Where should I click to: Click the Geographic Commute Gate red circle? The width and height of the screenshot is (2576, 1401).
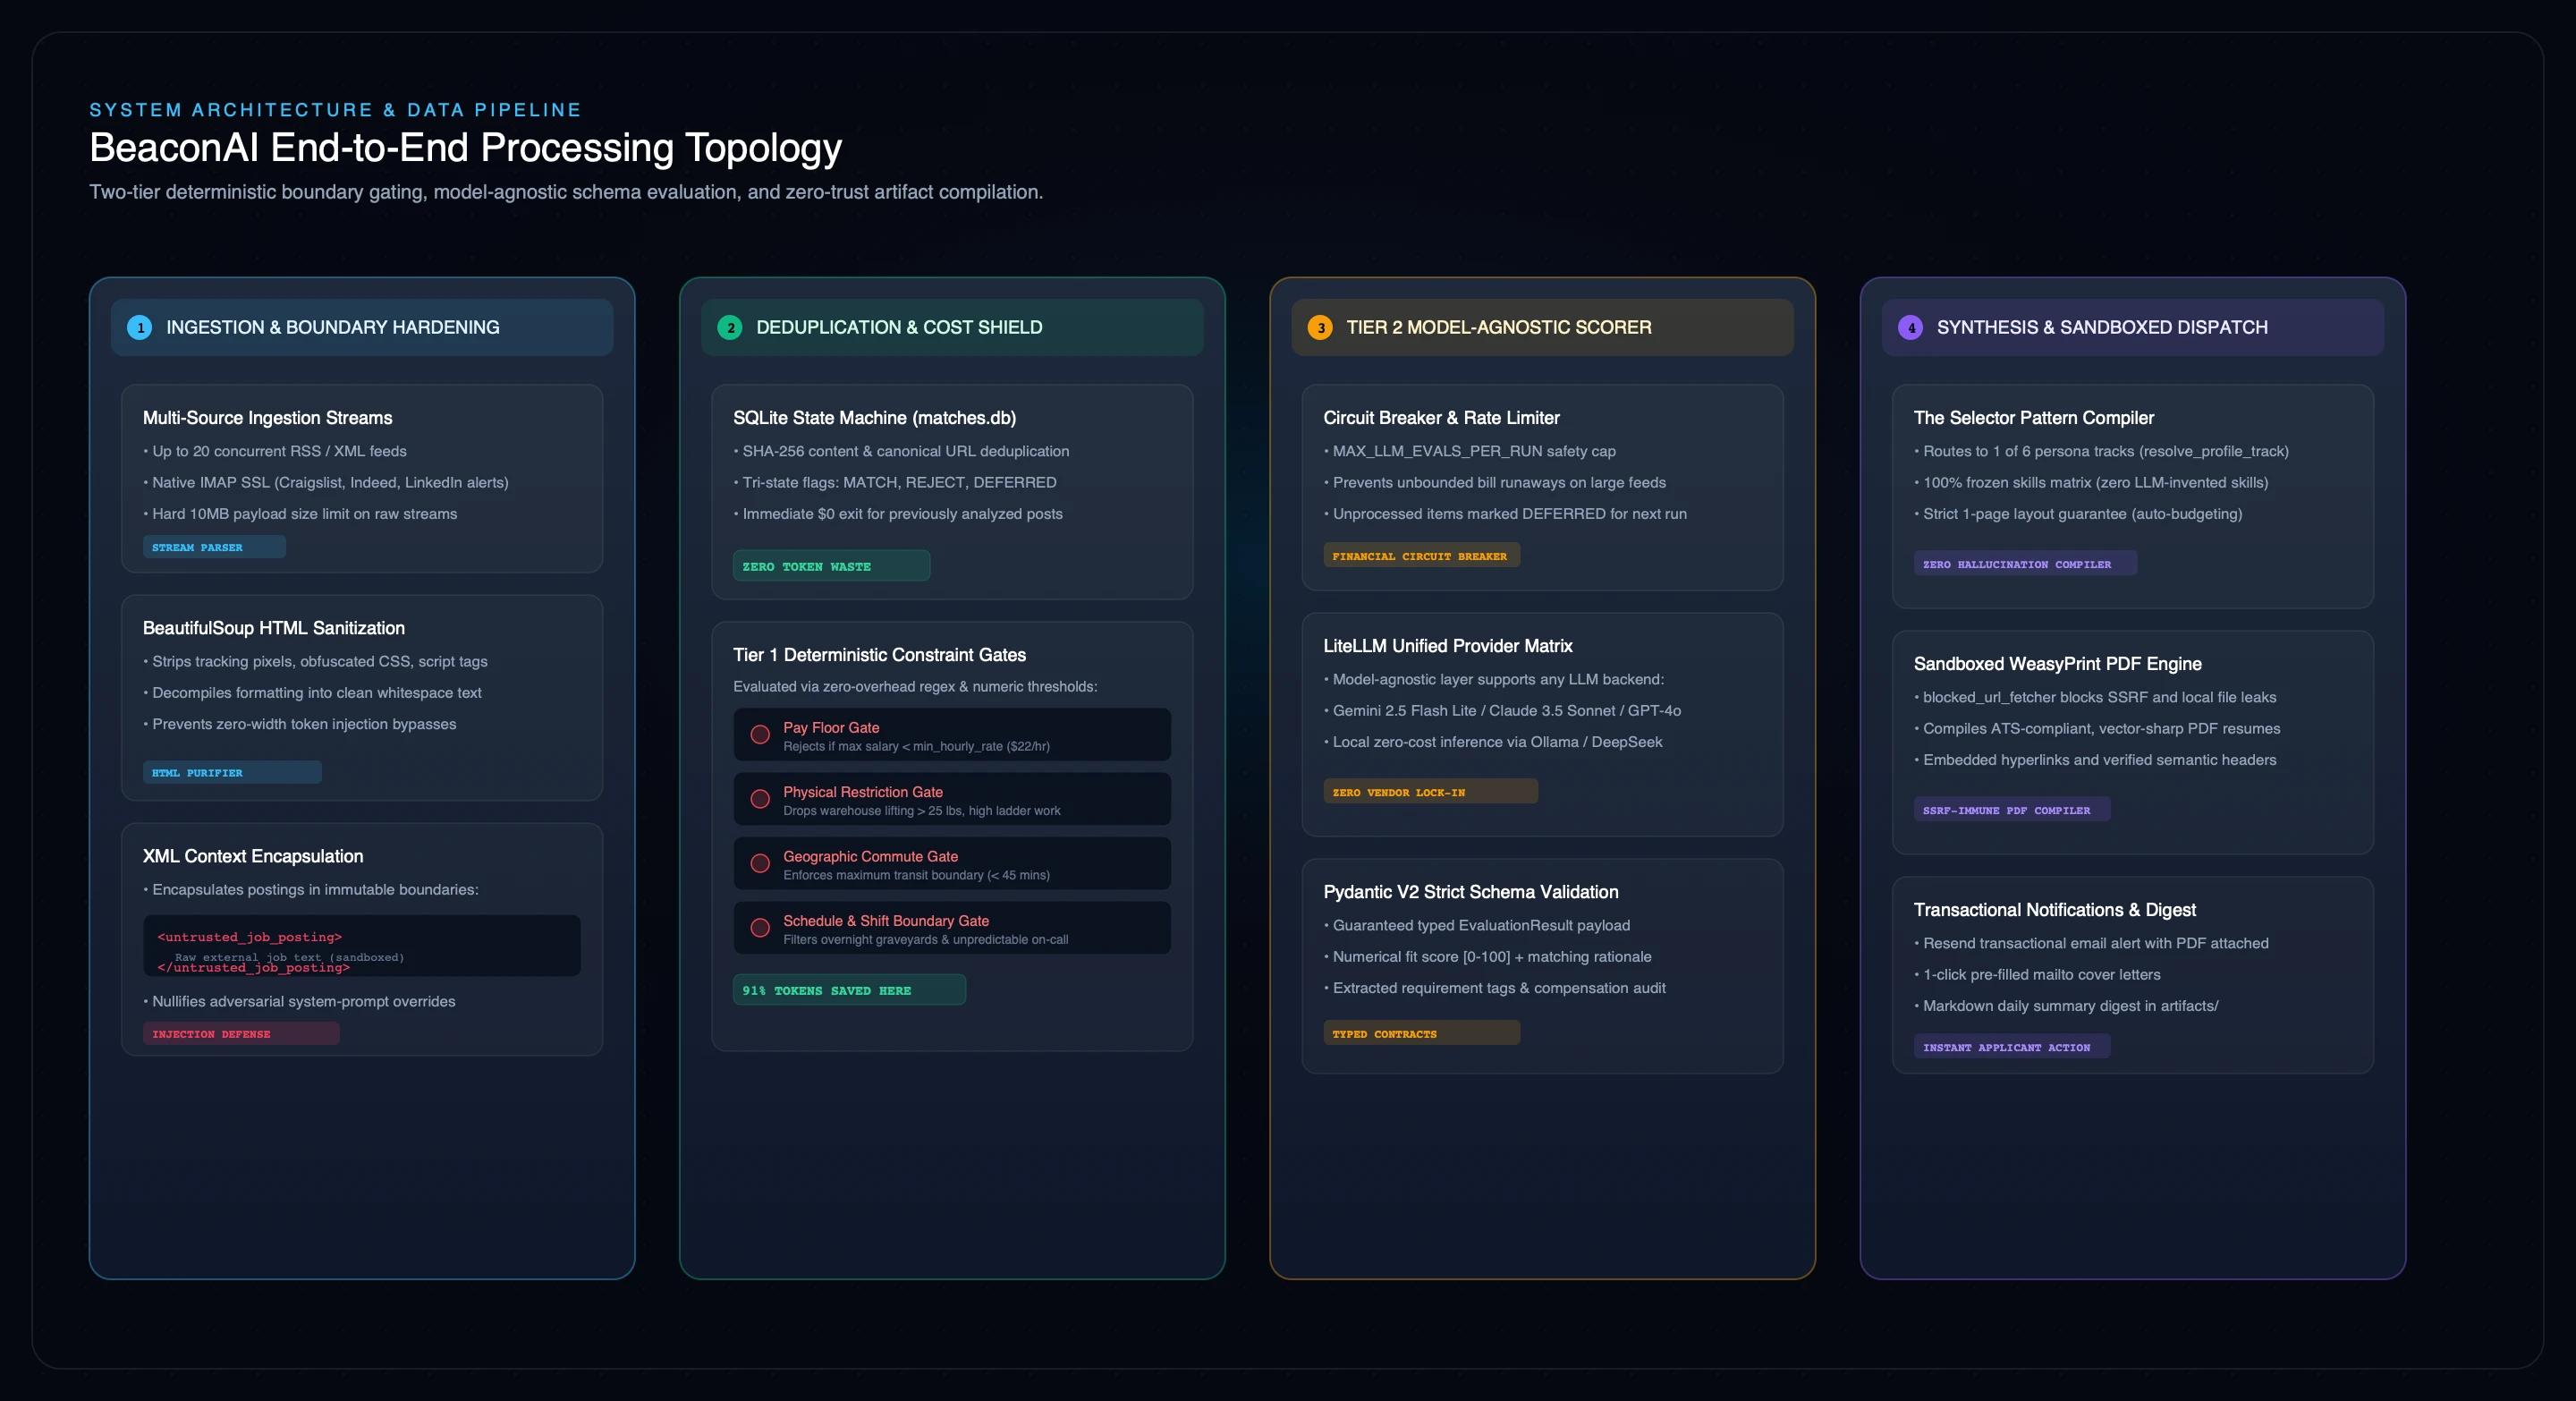[x=760, y=864]
